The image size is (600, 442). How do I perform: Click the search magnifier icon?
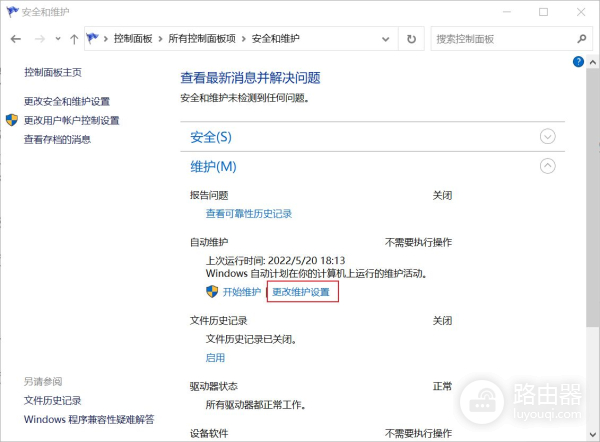582,39
